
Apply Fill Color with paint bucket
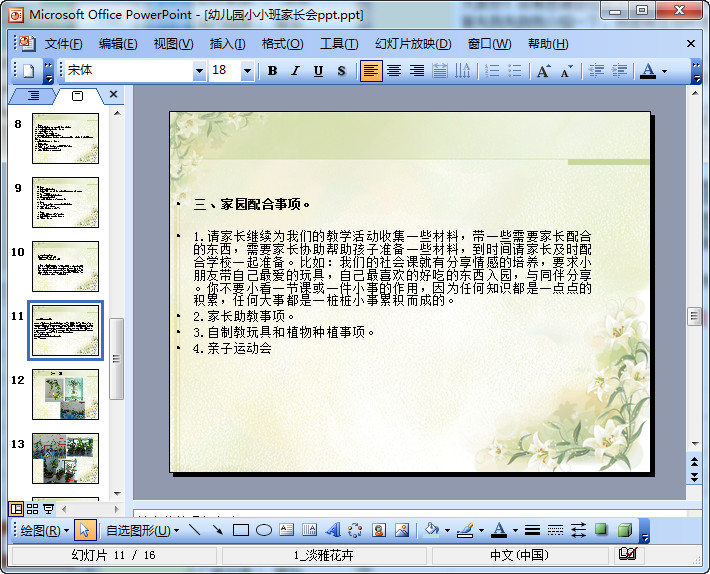pos(431,530)
